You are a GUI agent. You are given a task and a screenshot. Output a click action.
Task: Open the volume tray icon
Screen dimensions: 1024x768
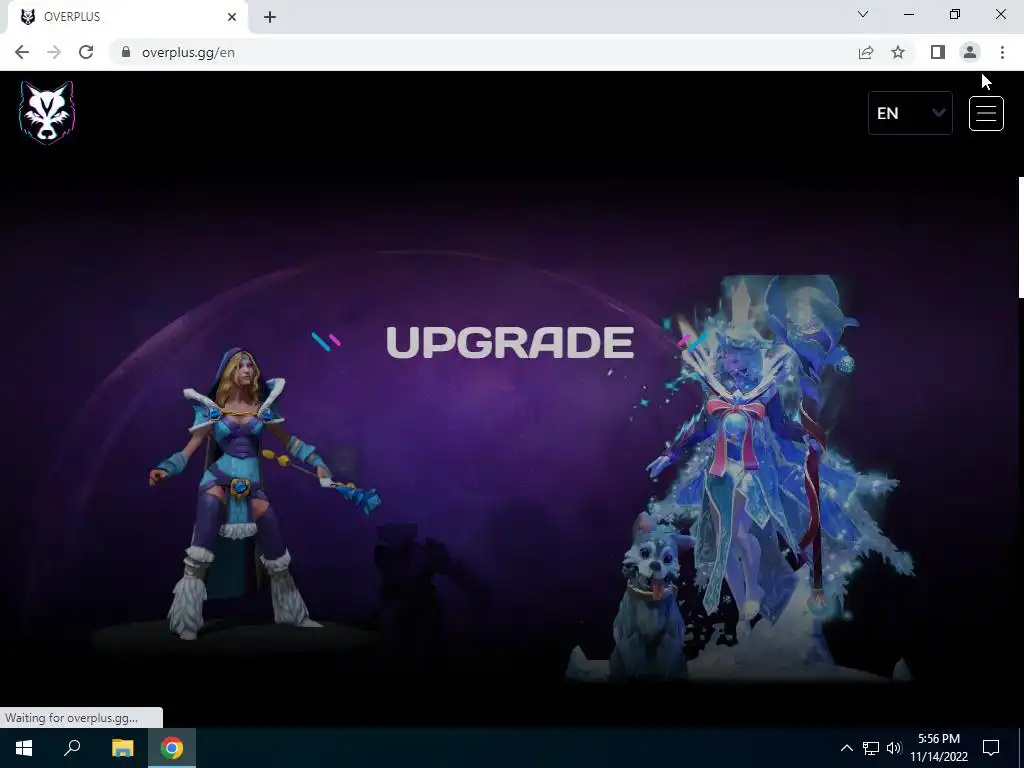pyautogui.click(x=894, y=748)
